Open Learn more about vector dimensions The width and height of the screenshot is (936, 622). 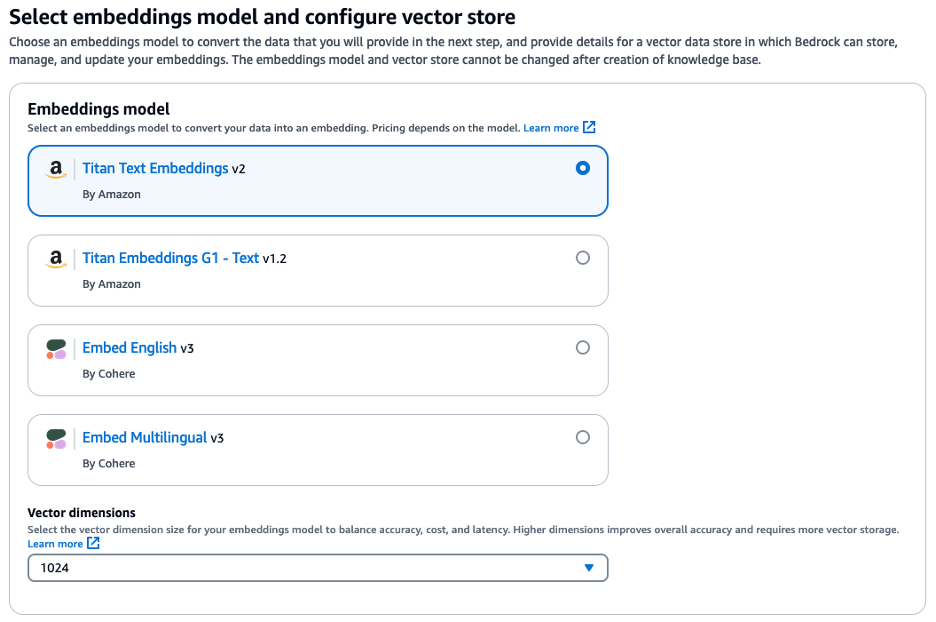(57, 543)
